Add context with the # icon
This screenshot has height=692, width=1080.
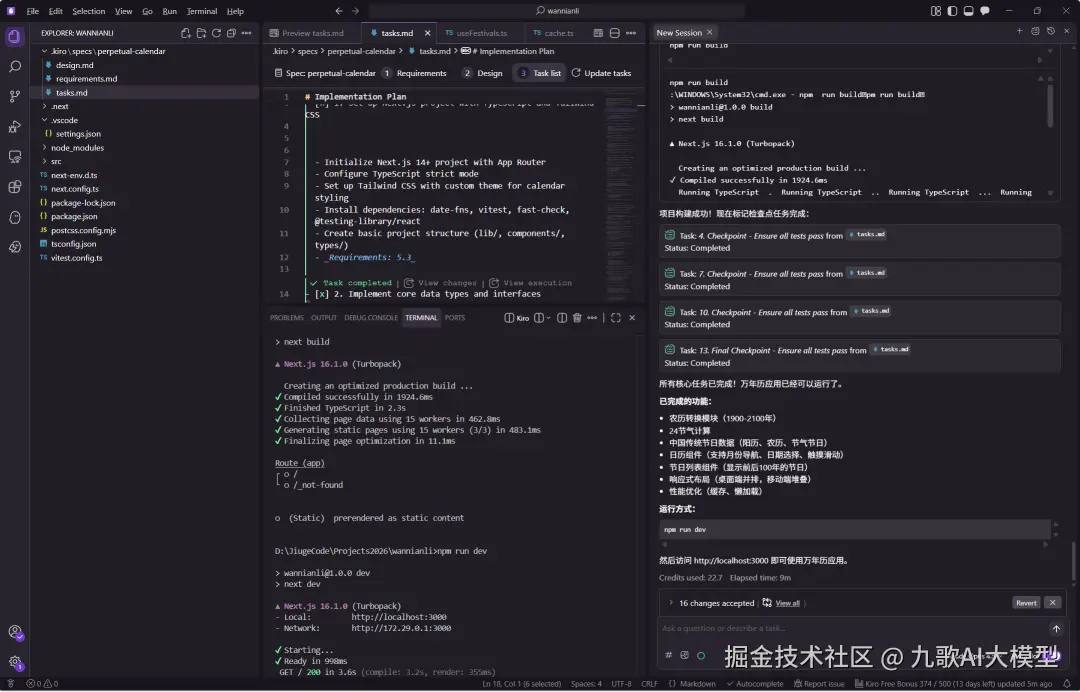coord(668,656)
